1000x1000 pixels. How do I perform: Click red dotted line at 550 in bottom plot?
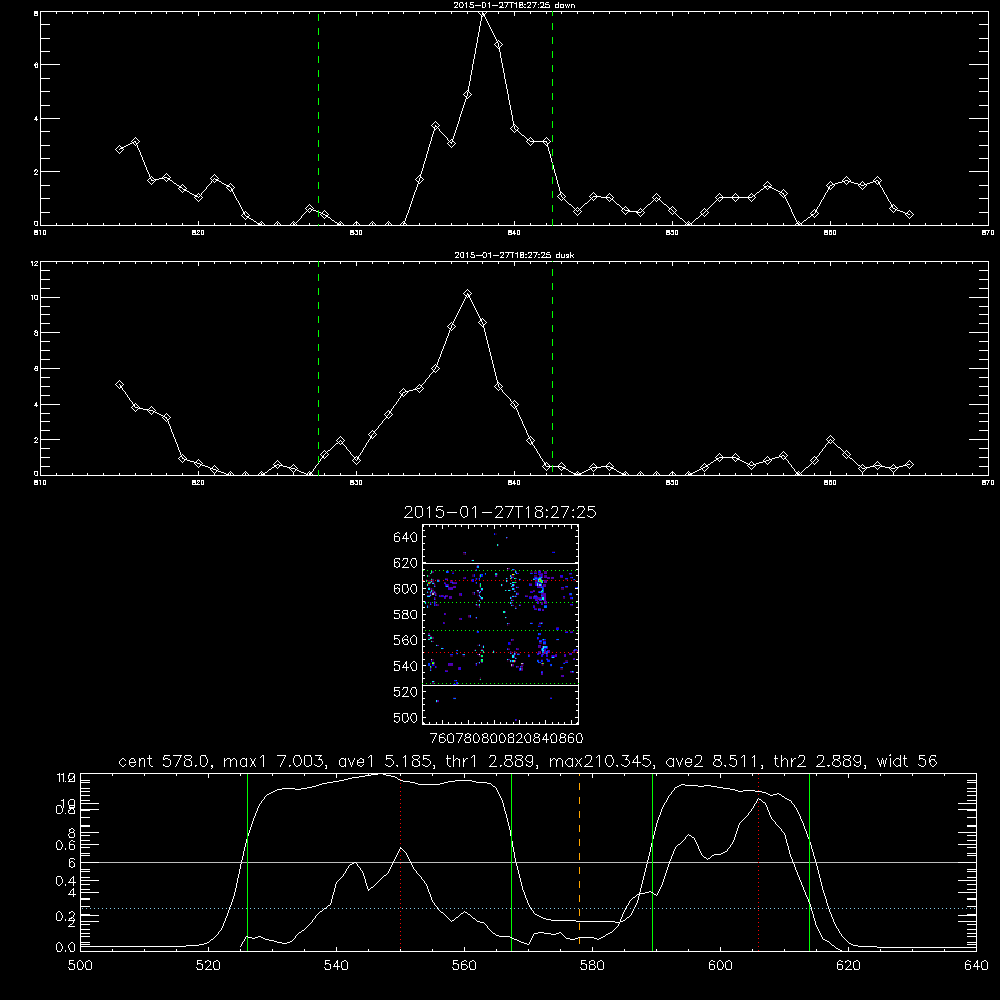401,861
